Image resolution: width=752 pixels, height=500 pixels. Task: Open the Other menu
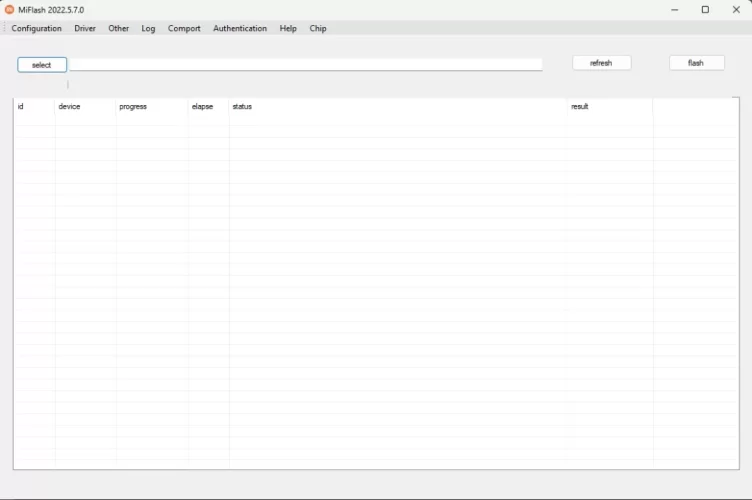pyautogui.click(x=119, y=29)
